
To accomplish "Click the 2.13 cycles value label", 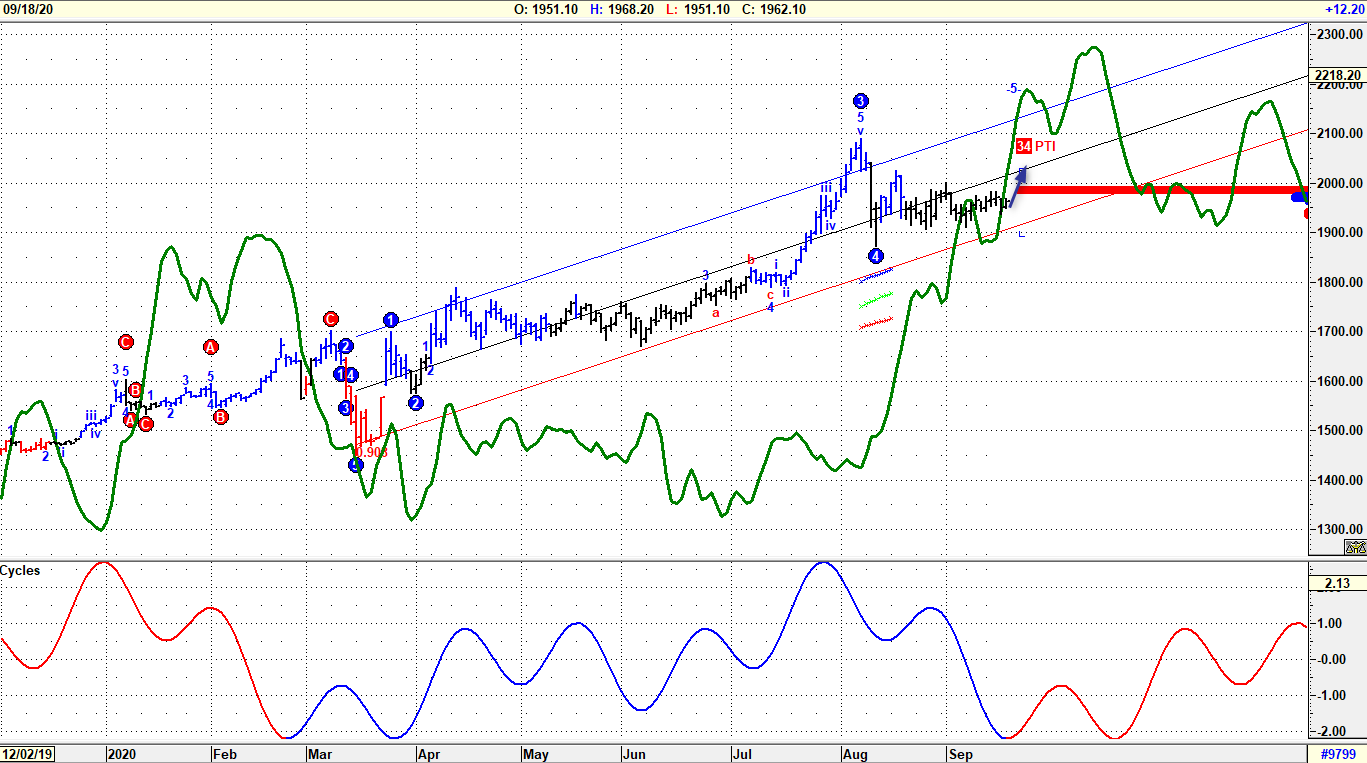I will click(1337, 583).
